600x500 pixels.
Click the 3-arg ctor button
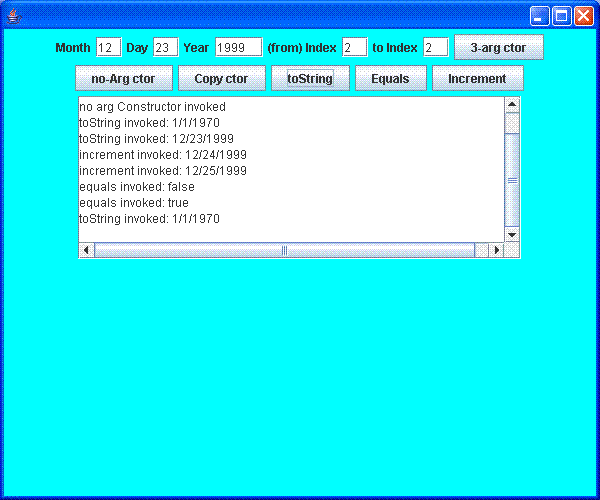coord(498,47)
